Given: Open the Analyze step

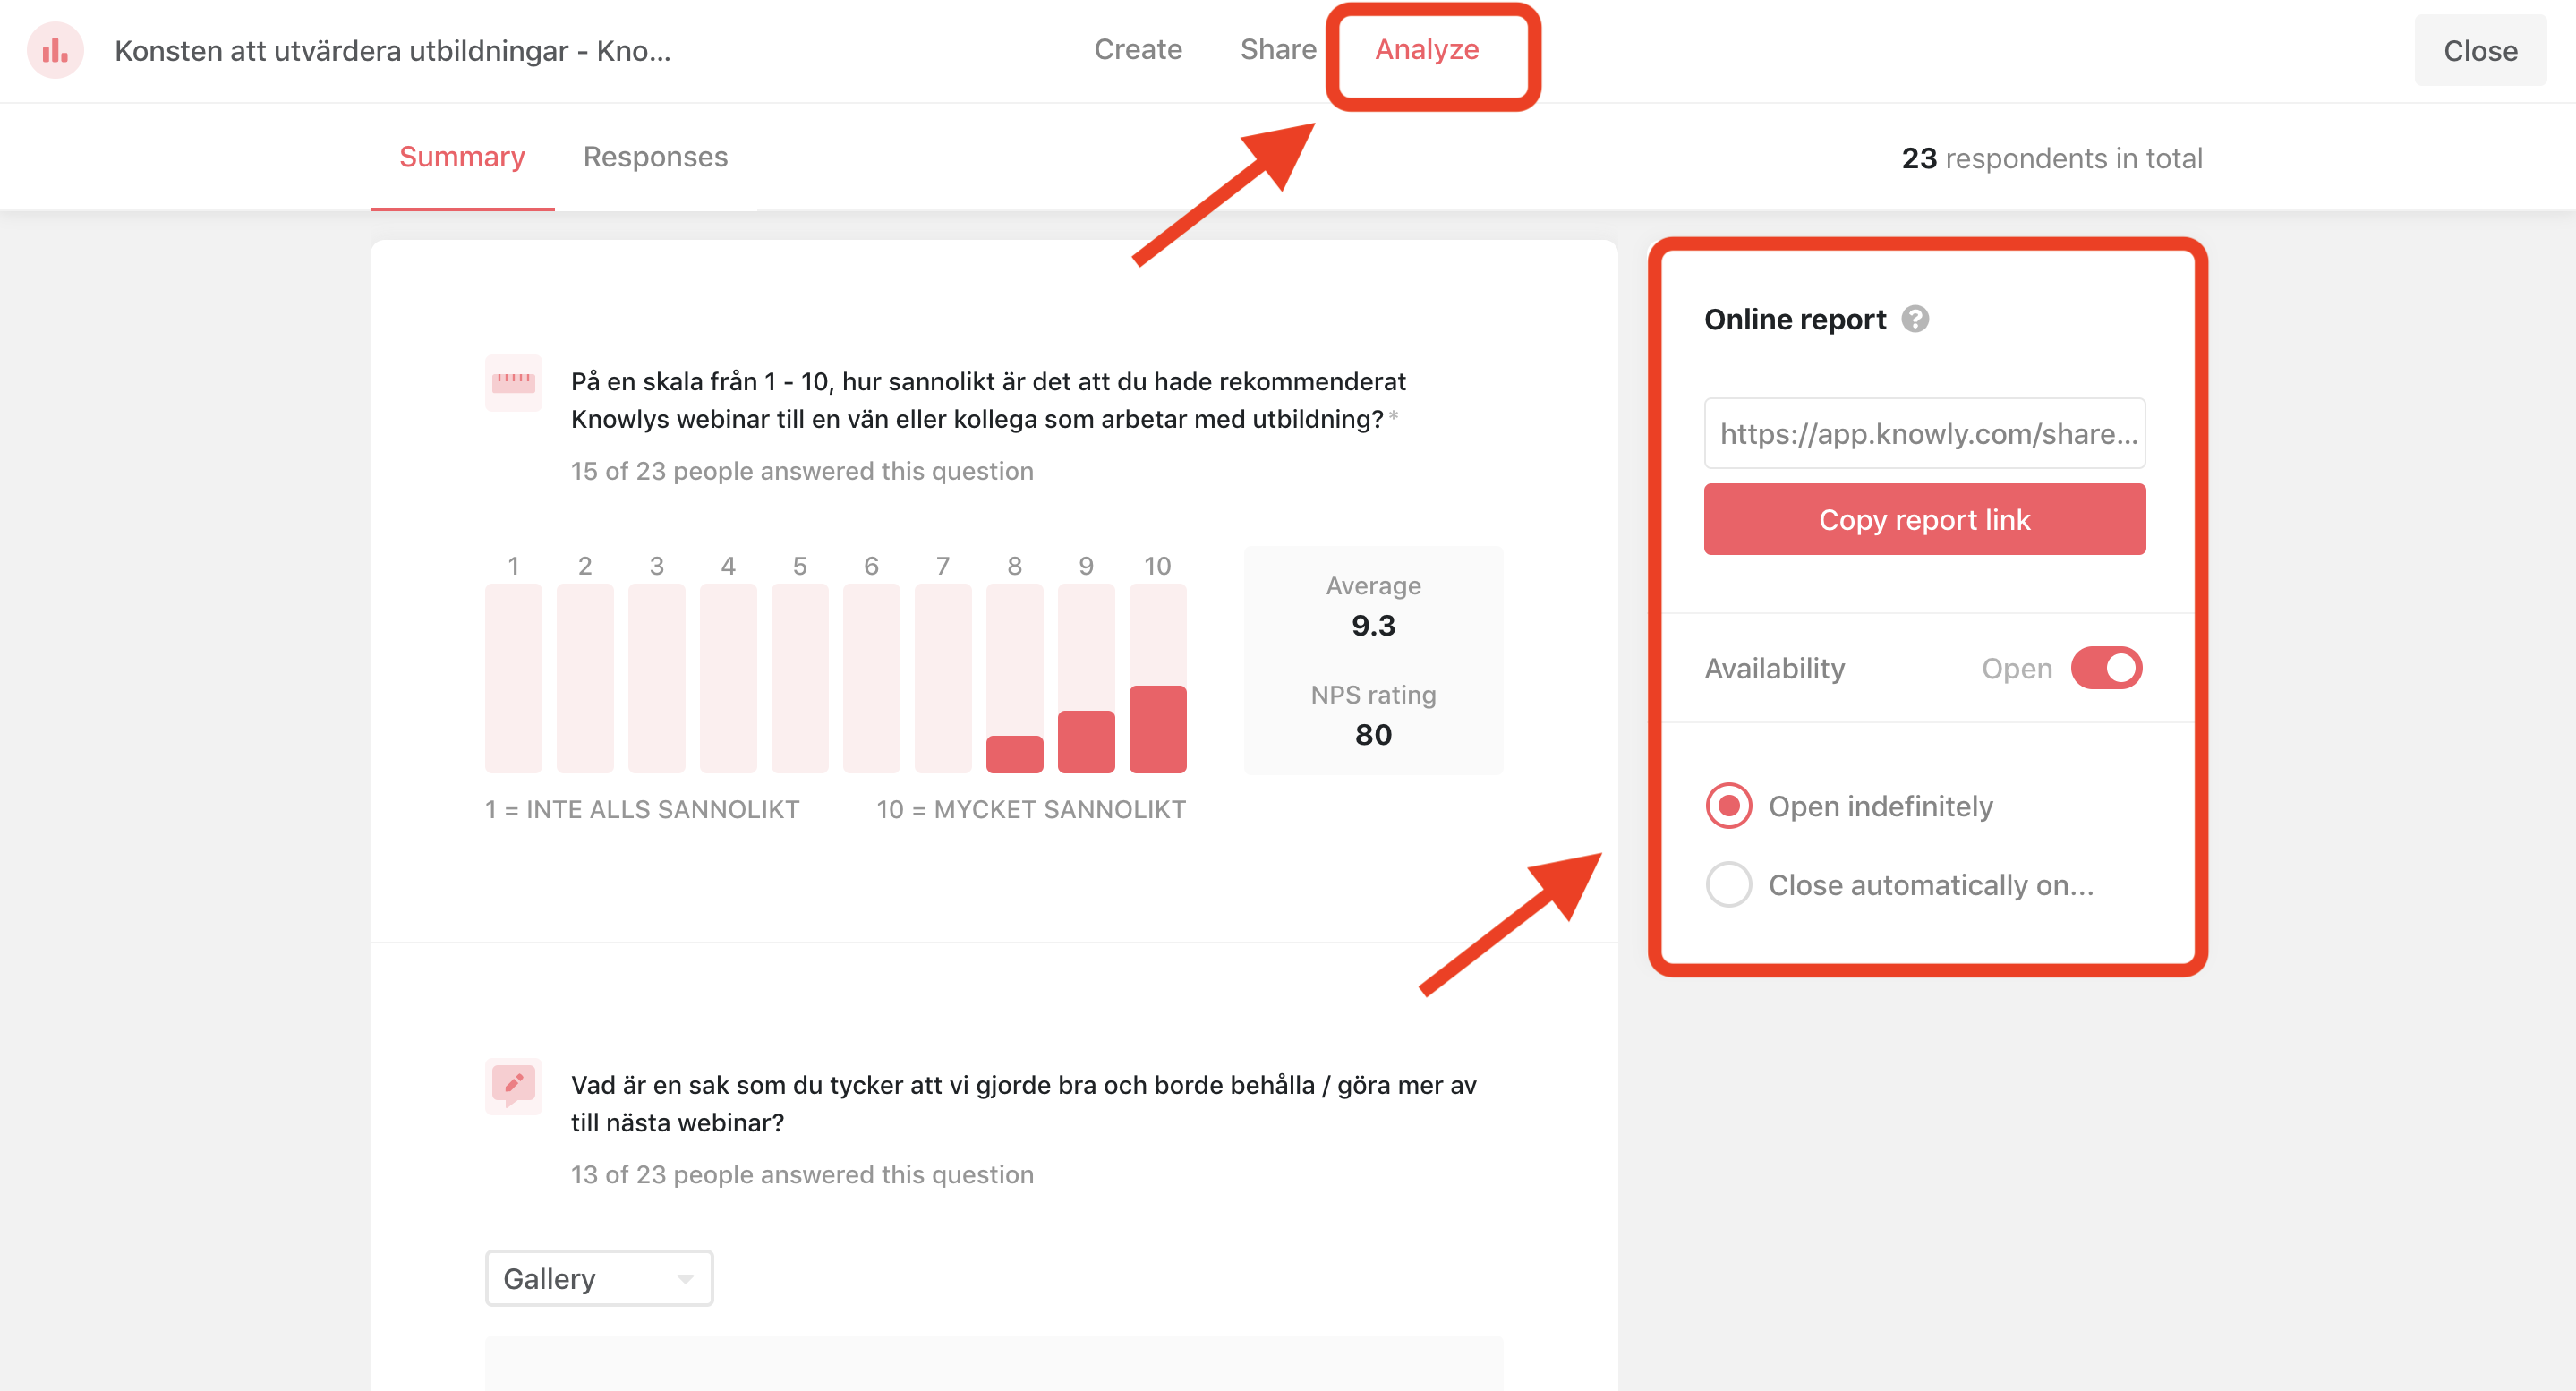Looking at the screenshot, I should [x=1426, y=49].
